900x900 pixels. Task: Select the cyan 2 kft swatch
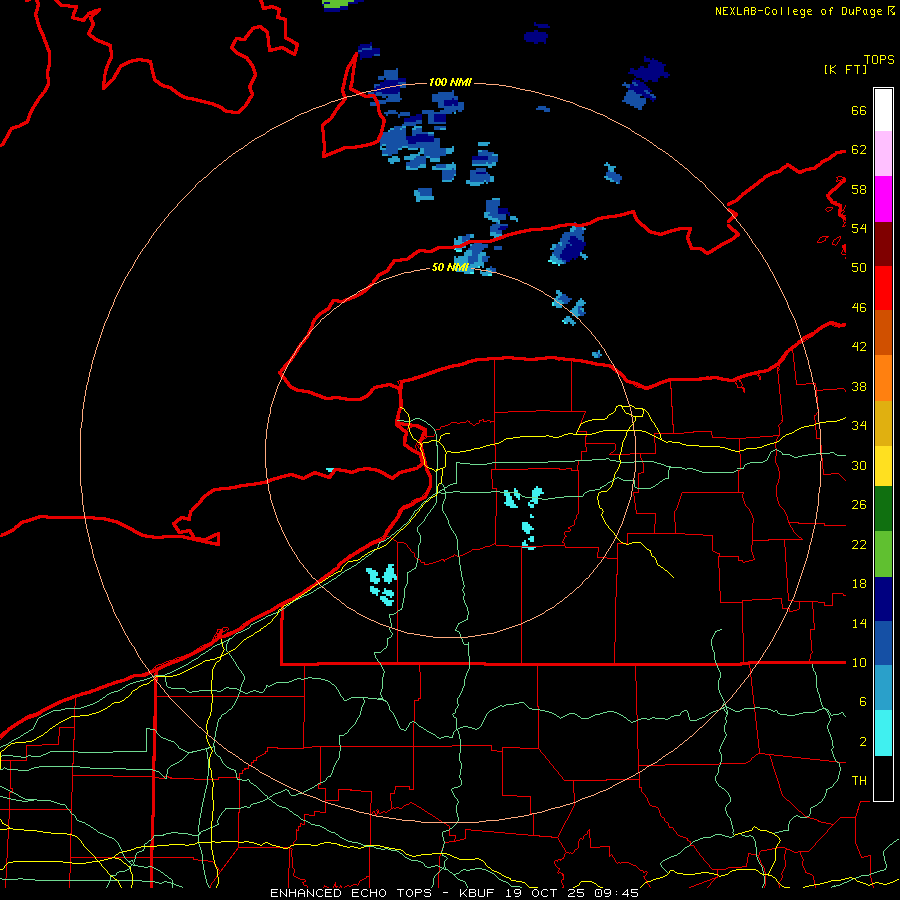click(883, 733)
